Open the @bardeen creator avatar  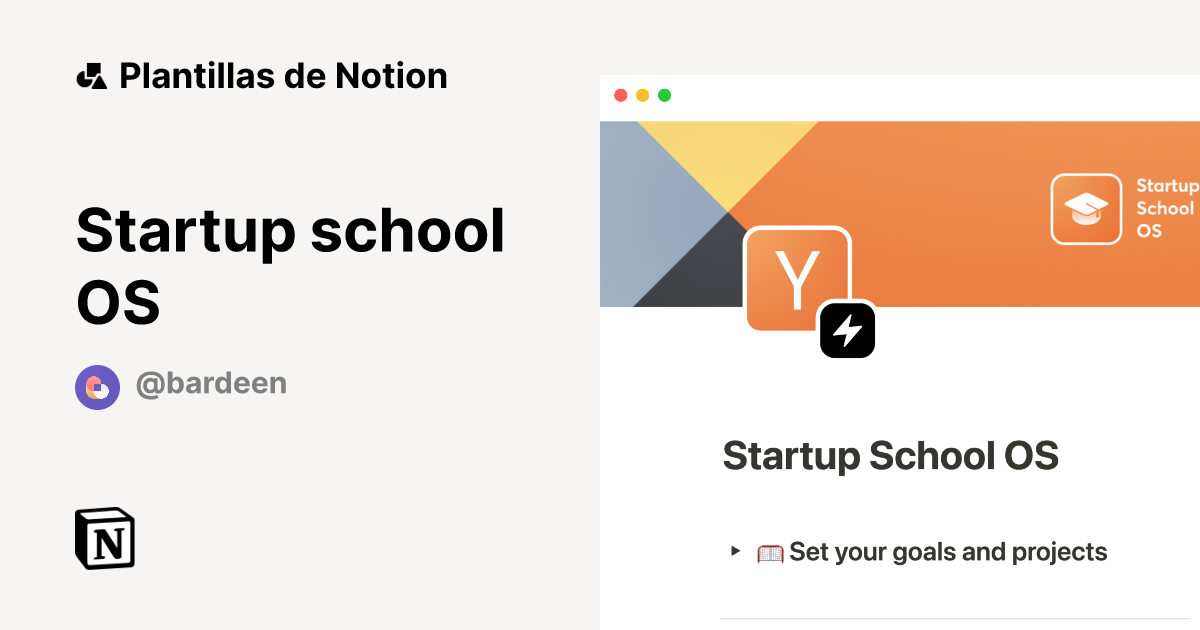point(97,387)
